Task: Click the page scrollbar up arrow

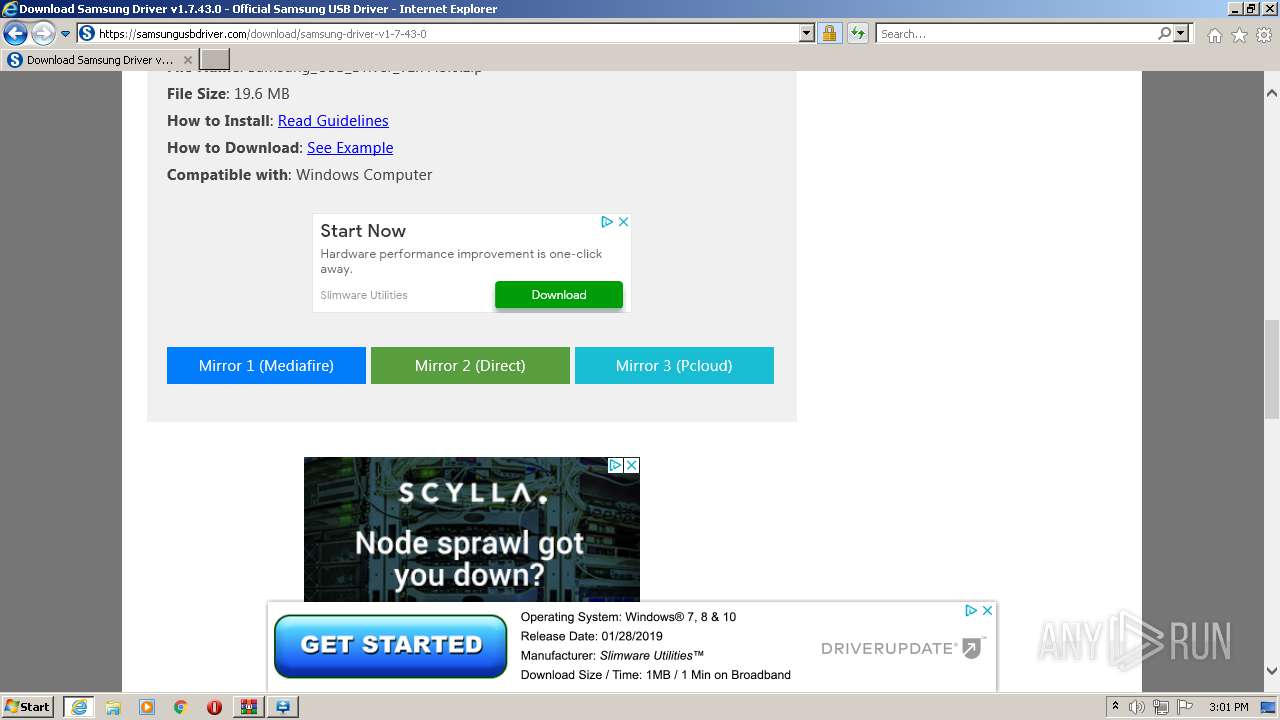Action: click(1271, 93)
